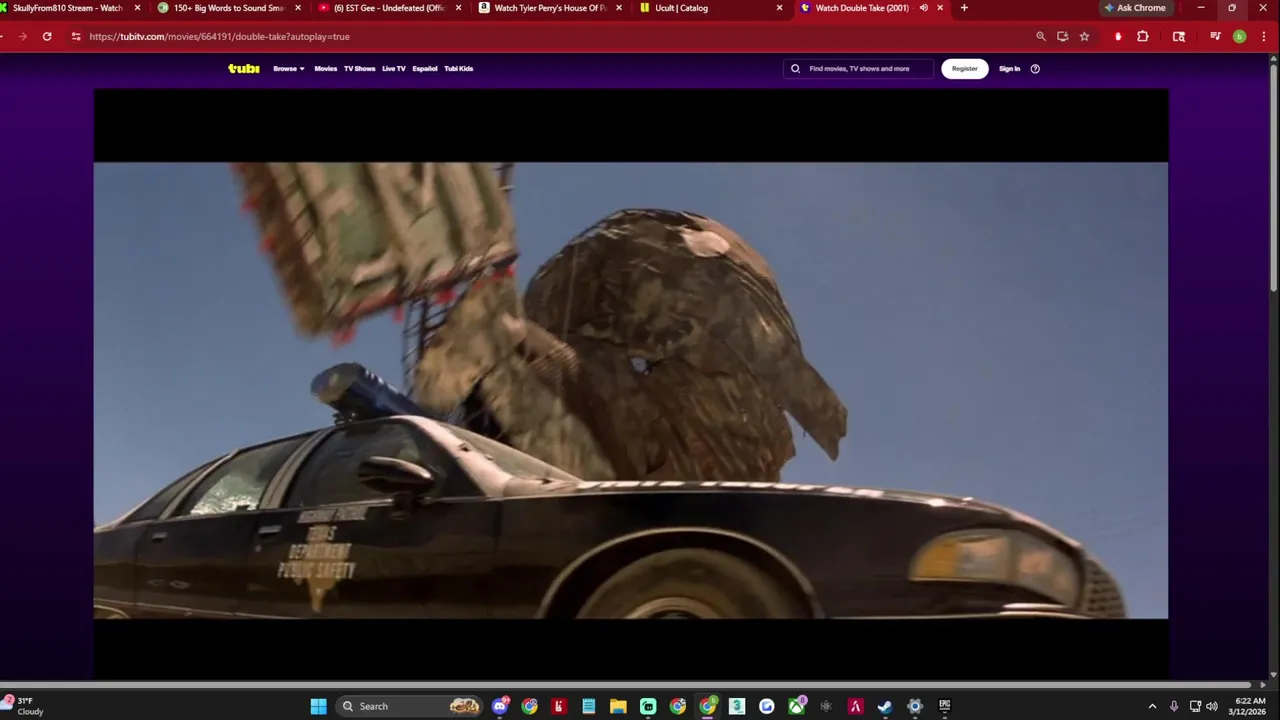This screenshot has height=720, width=1280.
Task: Click the search magnifier icon in Tubi
Action: coord(796,69)
